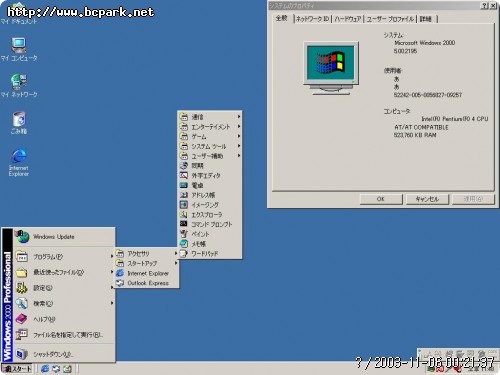Select プログラム(P) in the Start menu
Screen dimensions: 500x375
(64, 257)
